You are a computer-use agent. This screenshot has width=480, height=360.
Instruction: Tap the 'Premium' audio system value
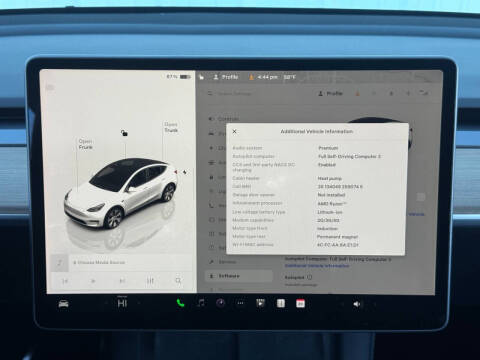coord(328,148)
